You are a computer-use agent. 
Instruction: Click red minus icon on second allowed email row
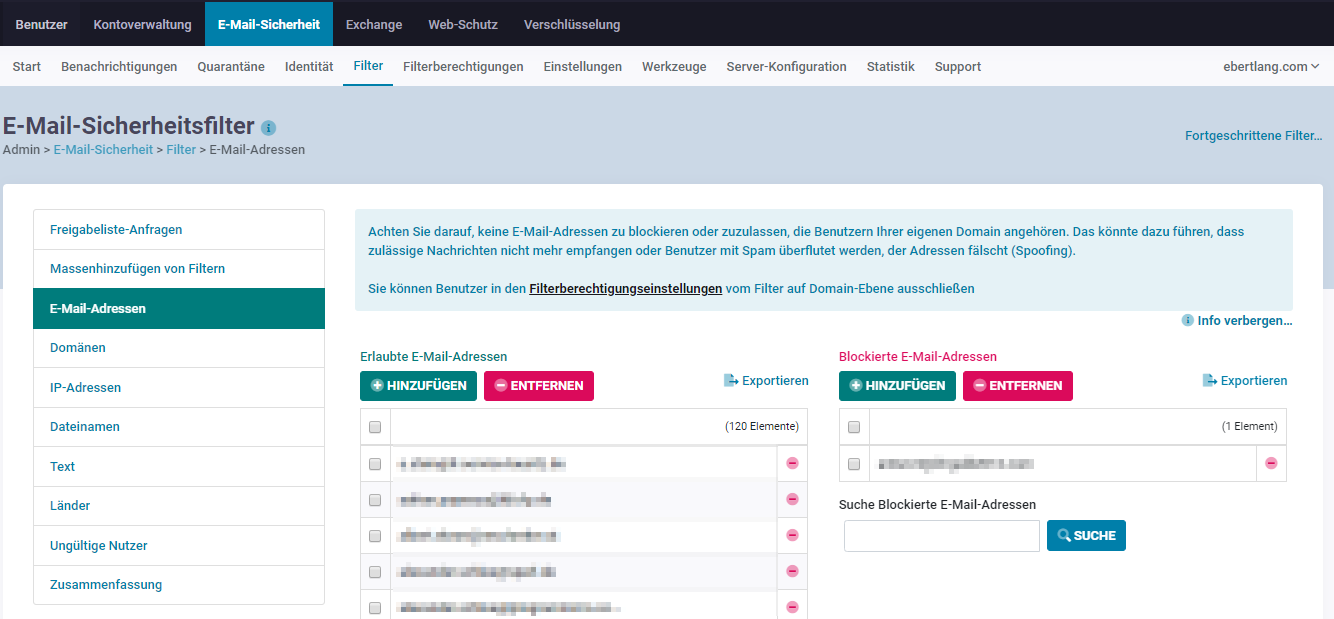click(792, 499)
